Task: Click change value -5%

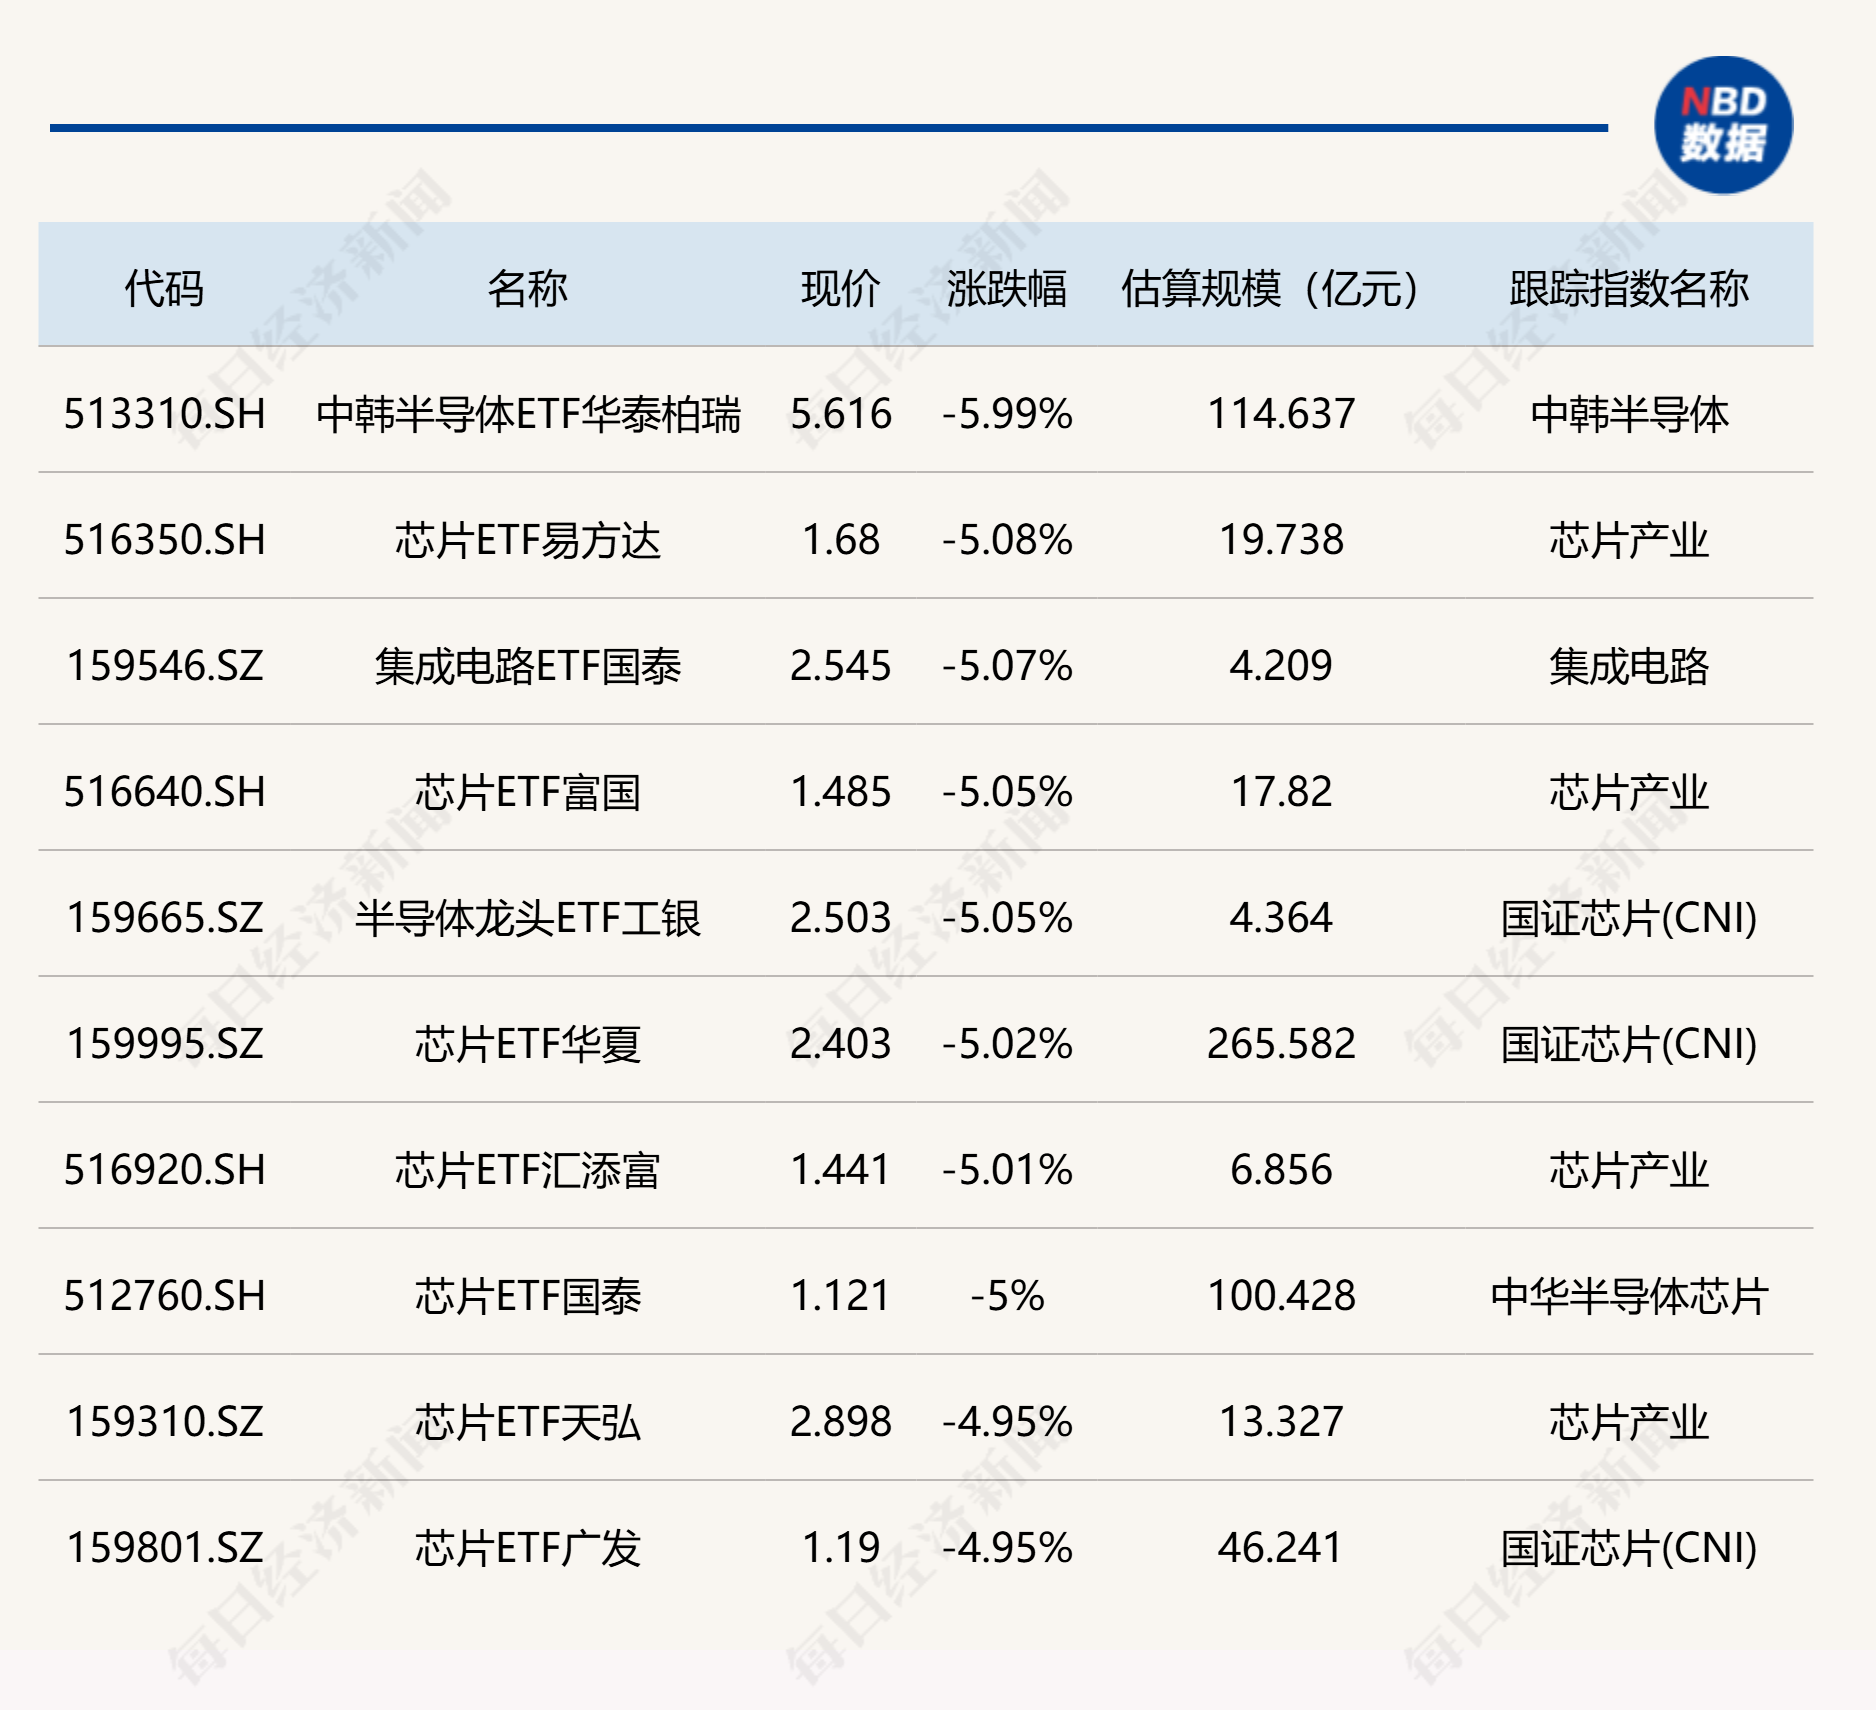Action: (1007, 1296)
